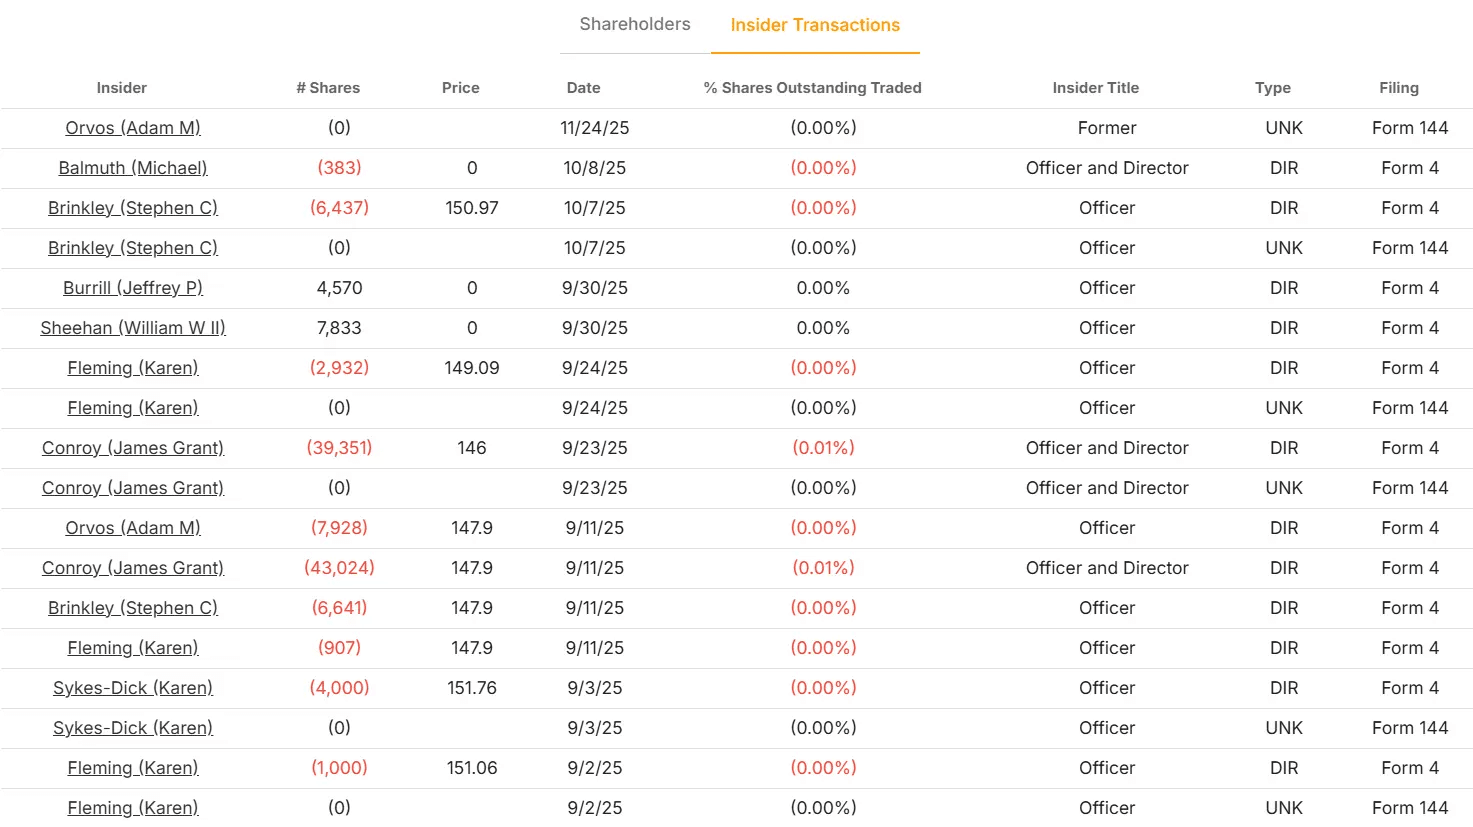Open Sykes-Dick (Karen) link with 4,000 shares
This screenshot has height=827, width=1473.
click(x=133, y=688)
